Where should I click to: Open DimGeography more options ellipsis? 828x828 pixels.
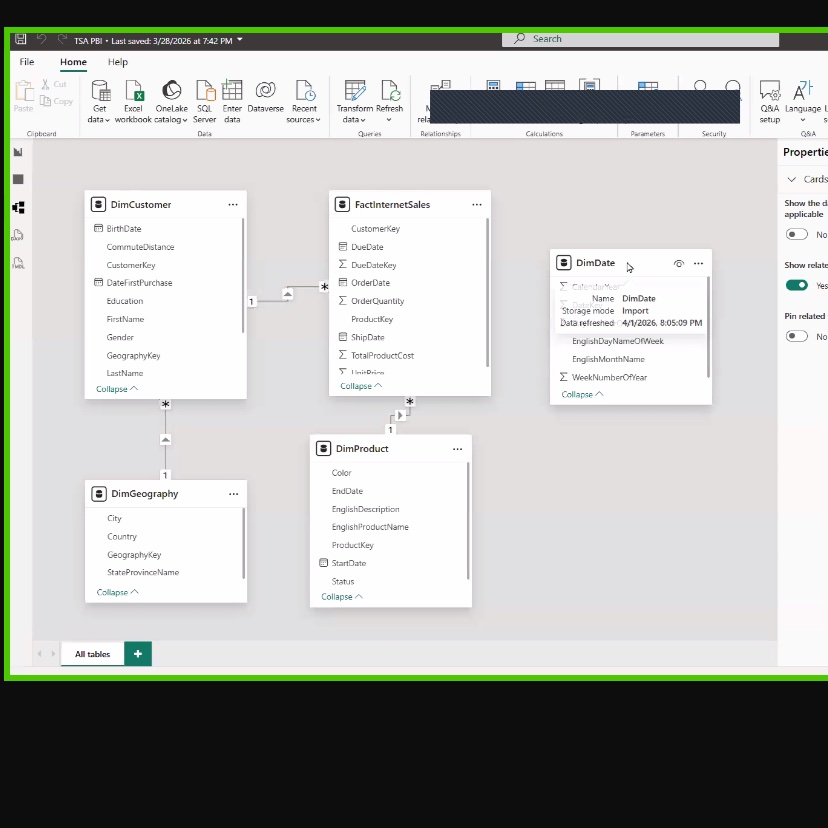click(233, 494)
